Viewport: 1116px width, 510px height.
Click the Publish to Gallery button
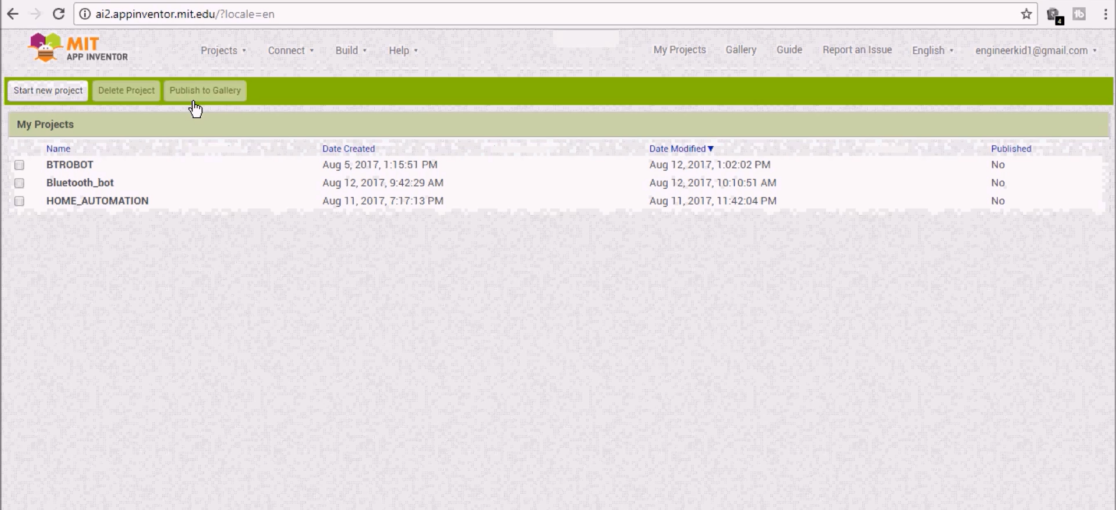[x=205, y=90]
